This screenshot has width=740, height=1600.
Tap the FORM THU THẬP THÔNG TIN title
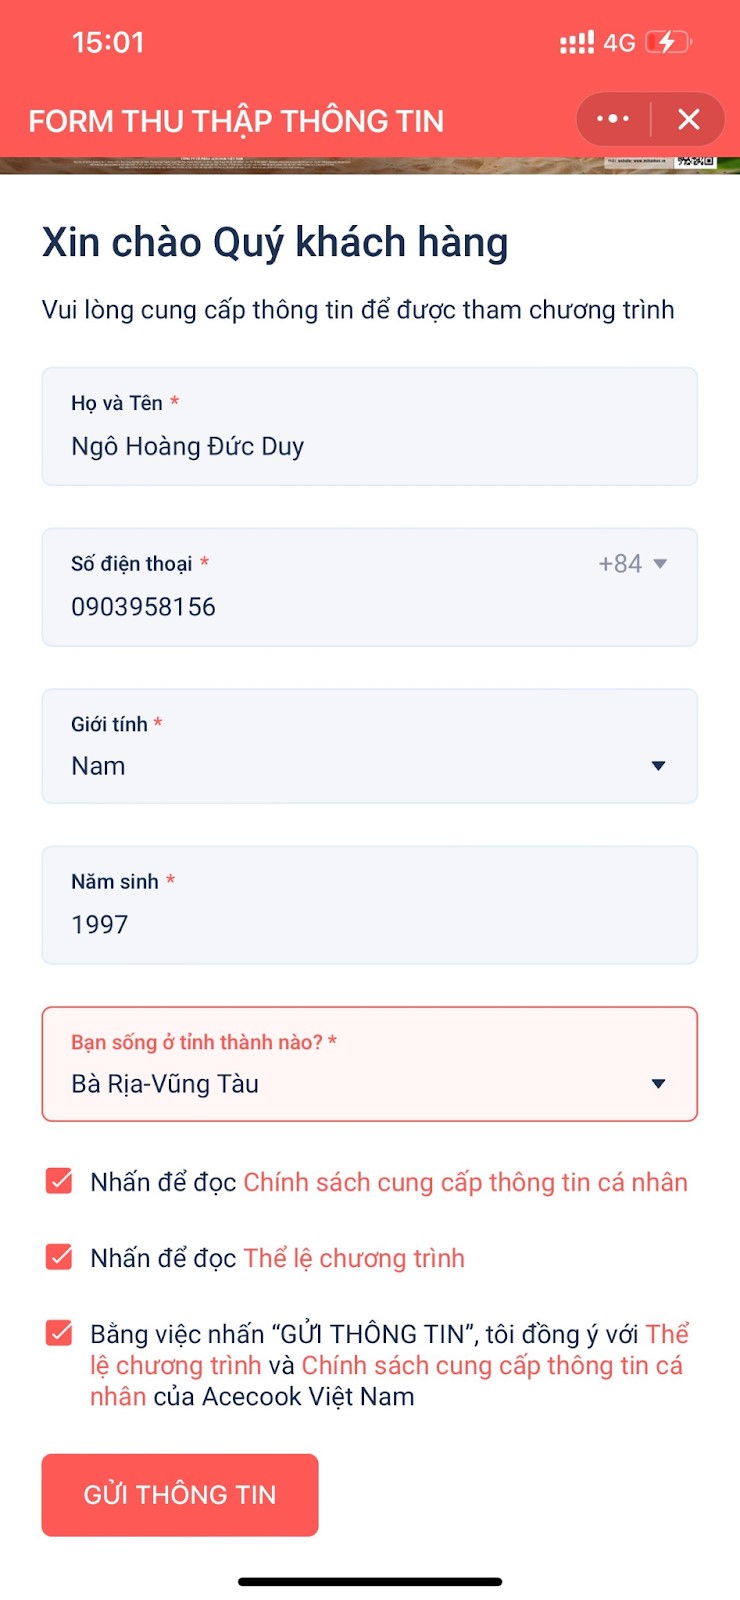[x=236, y=121]
